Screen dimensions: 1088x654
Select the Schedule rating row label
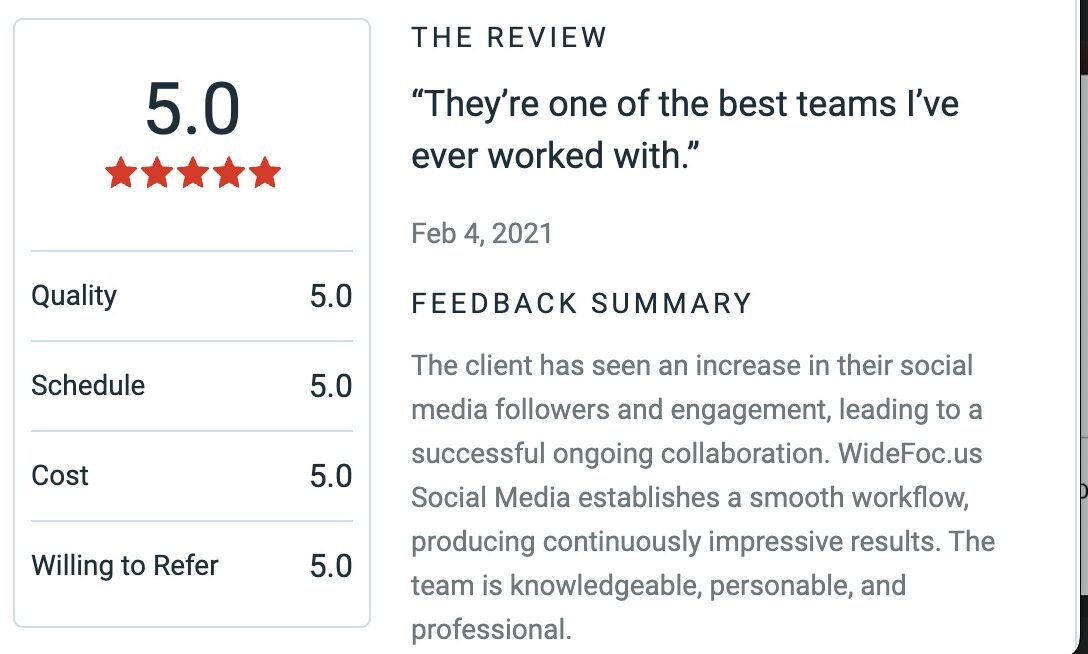(88, 386)
